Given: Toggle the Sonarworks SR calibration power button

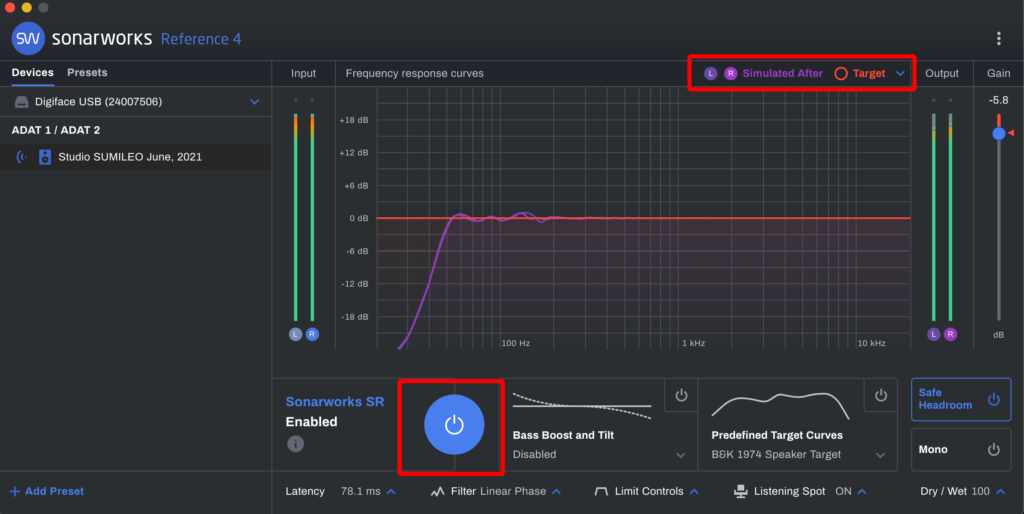Looking at the screenshot, I should click(454, 425).
